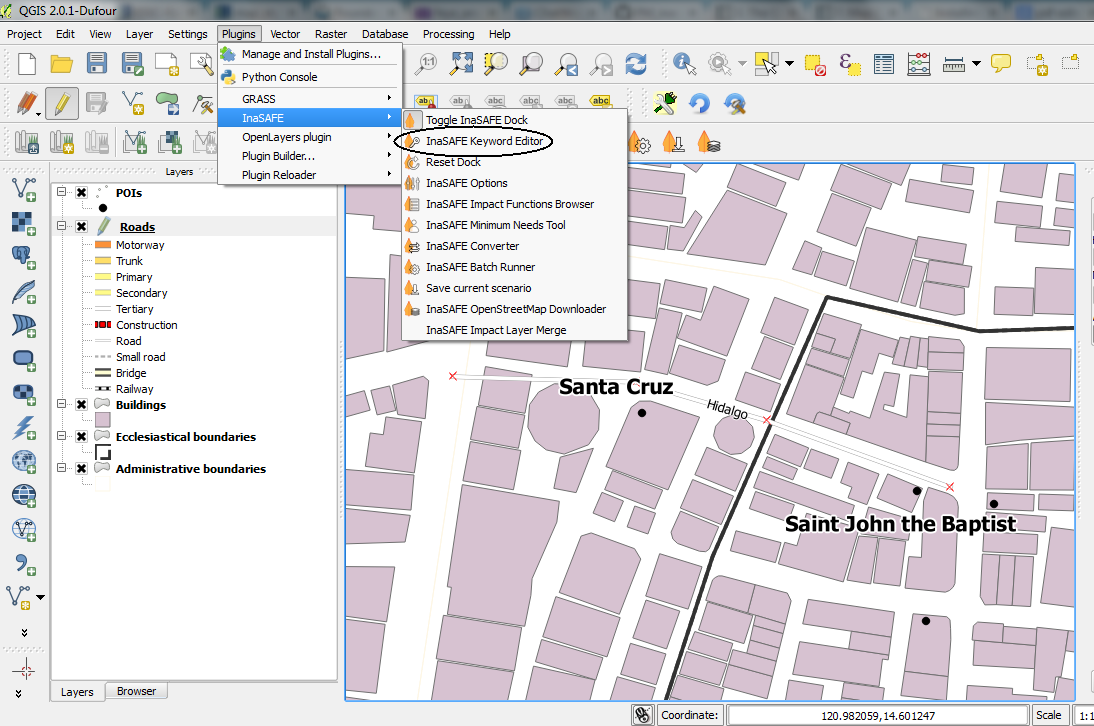Open dropdown arrow next to Measure tool
The image size is (1094, 726).
pos(976,63)
